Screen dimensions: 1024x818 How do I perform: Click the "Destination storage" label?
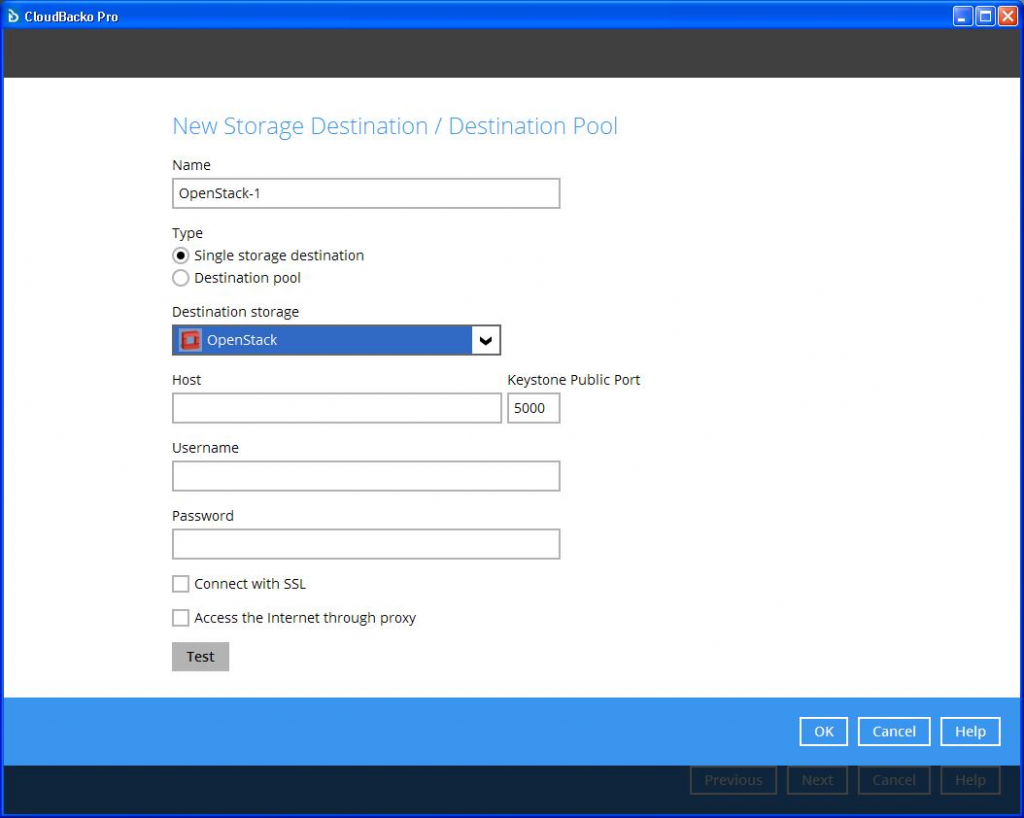236,312
